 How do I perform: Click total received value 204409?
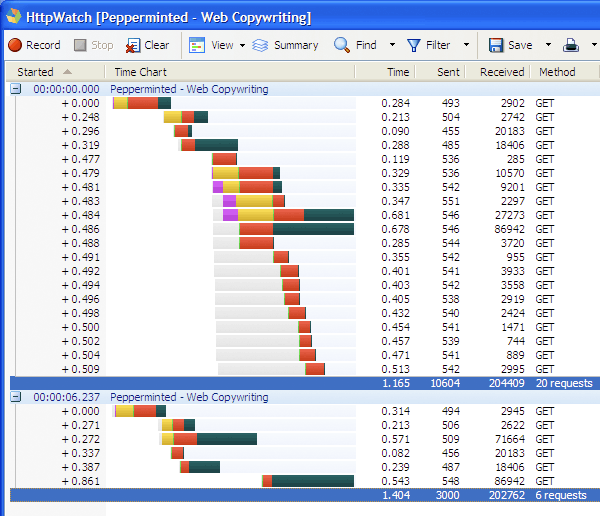[x=507, y=383]
